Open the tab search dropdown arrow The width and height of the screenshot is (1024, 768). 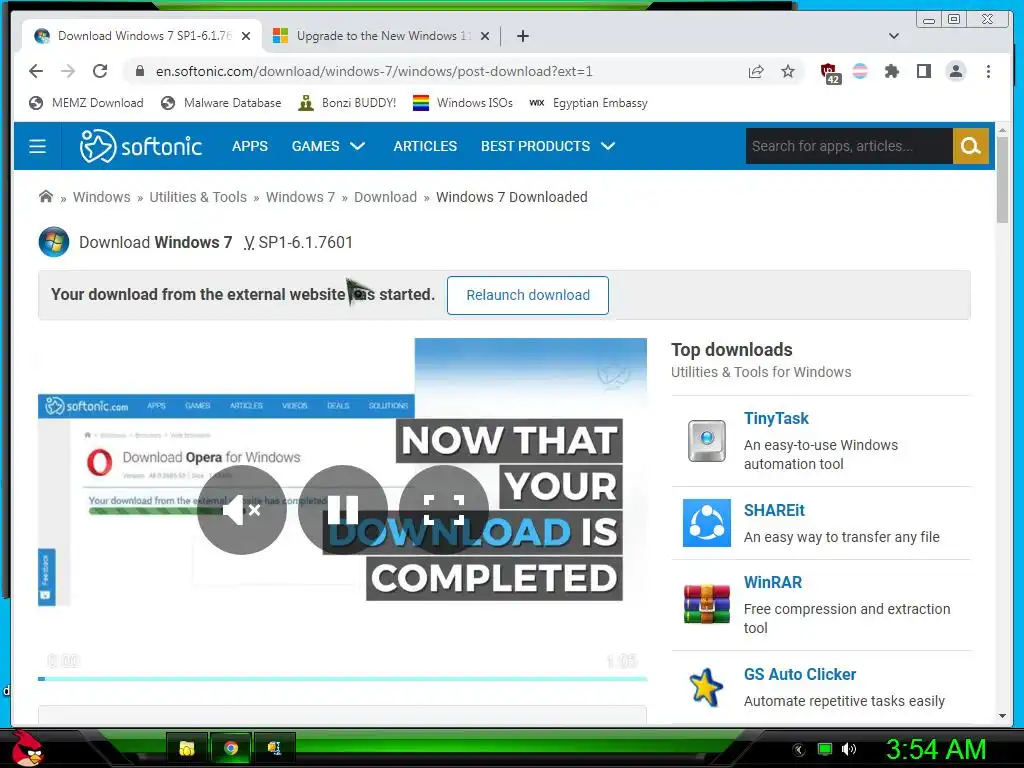coord(894,36)
